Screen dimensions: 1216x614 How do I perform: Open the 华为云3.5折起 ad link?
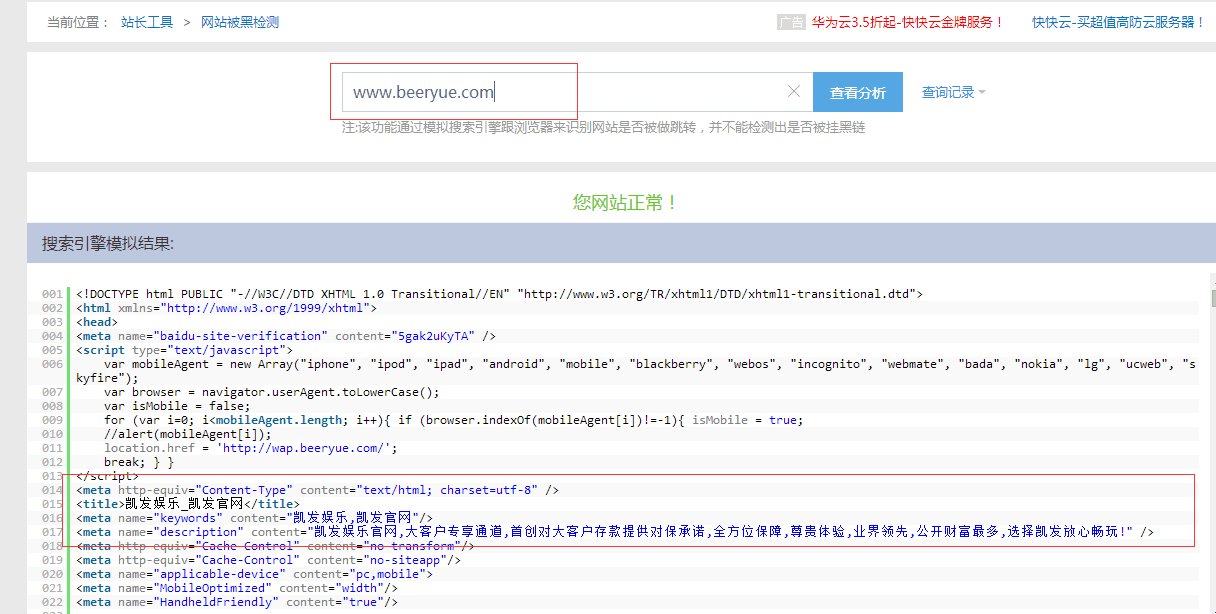pos(907,22)
